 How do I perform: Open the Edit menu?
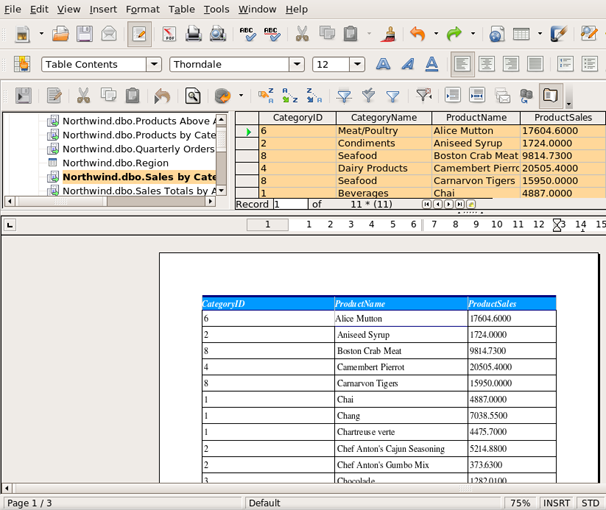(x=39, y=9)
